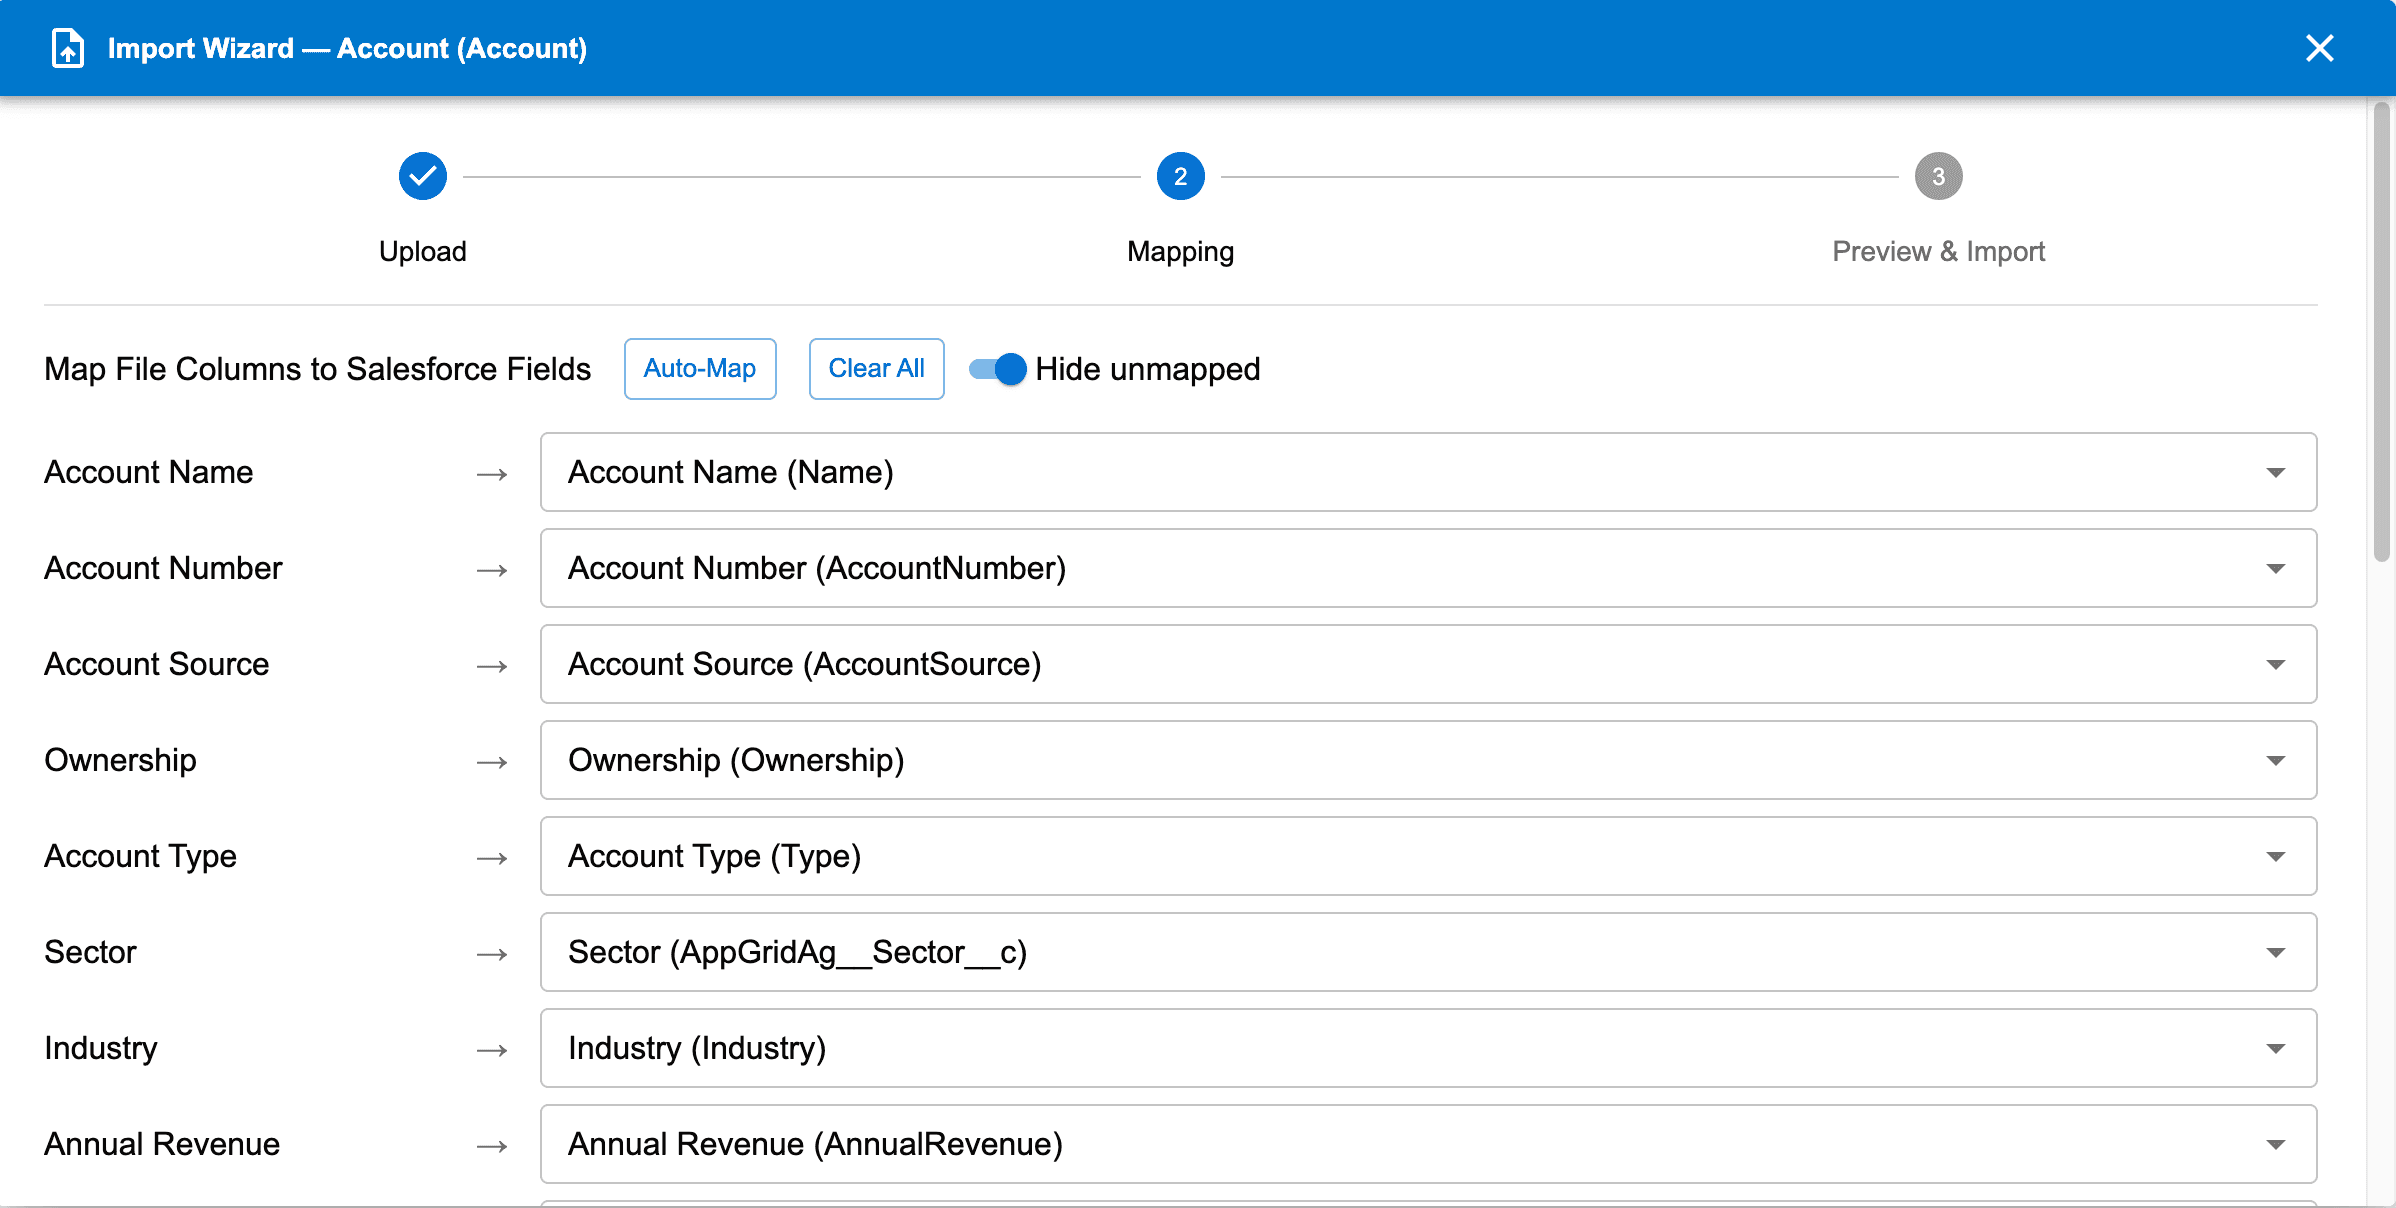Viewport: 2396px width, 1208px height.
Task: Return to the Upload step label
Action: tap(422, 251)
